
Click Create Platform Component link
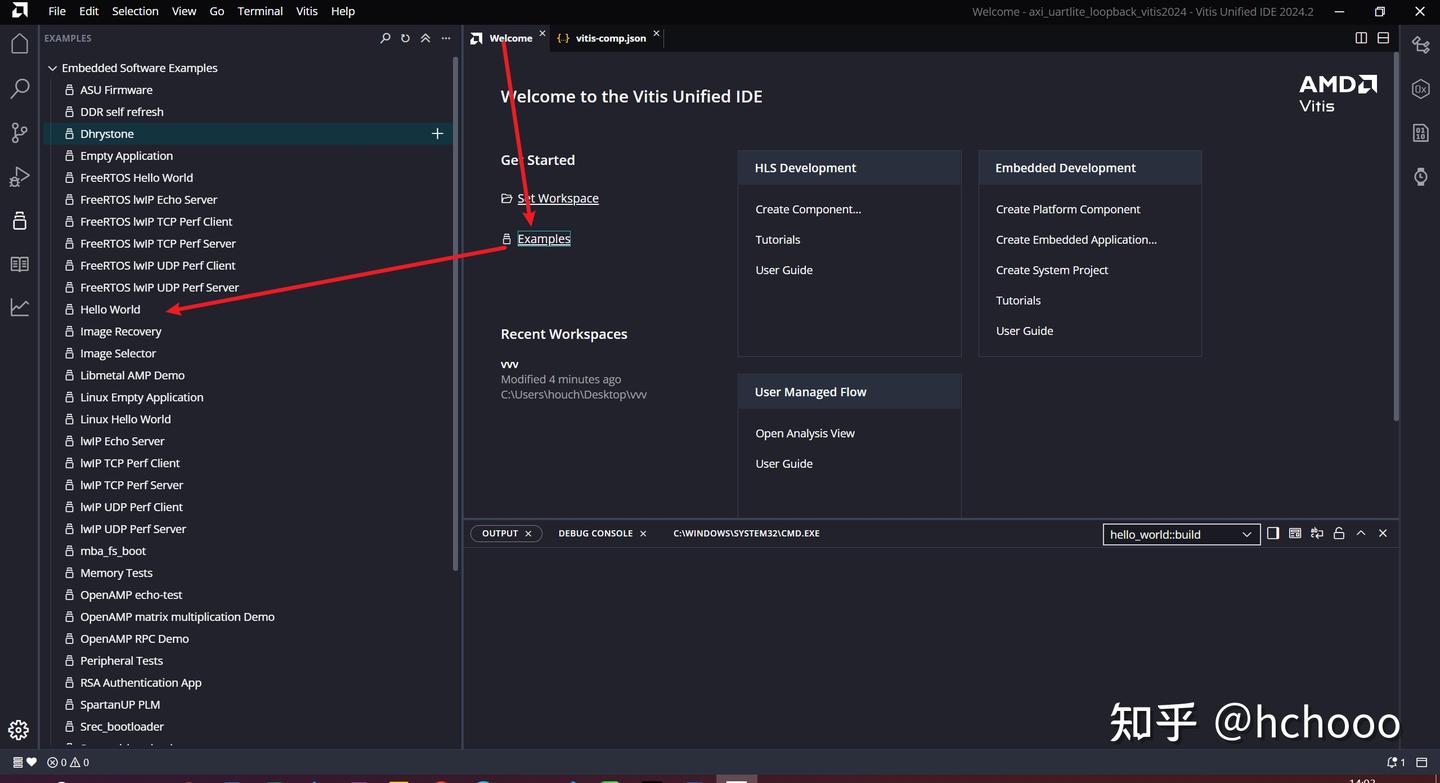tap(1068, 209)
